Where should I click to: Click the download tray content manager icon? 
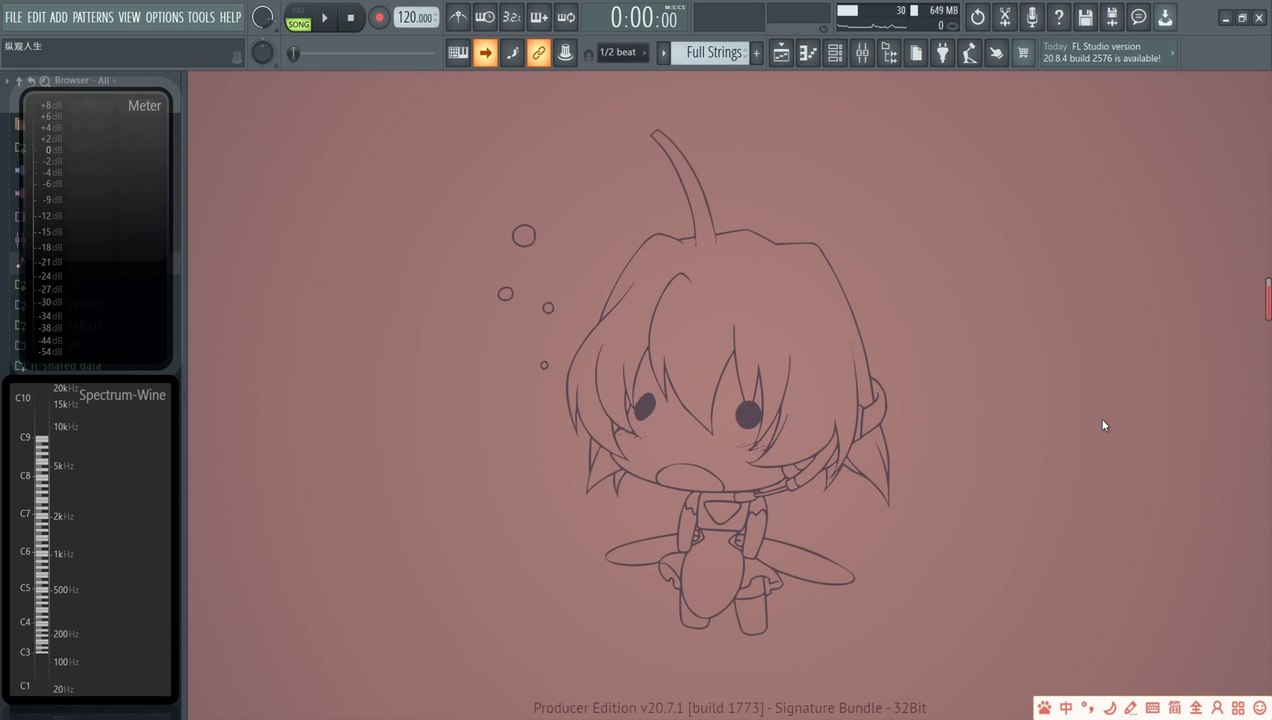(x=1166, y=17)
